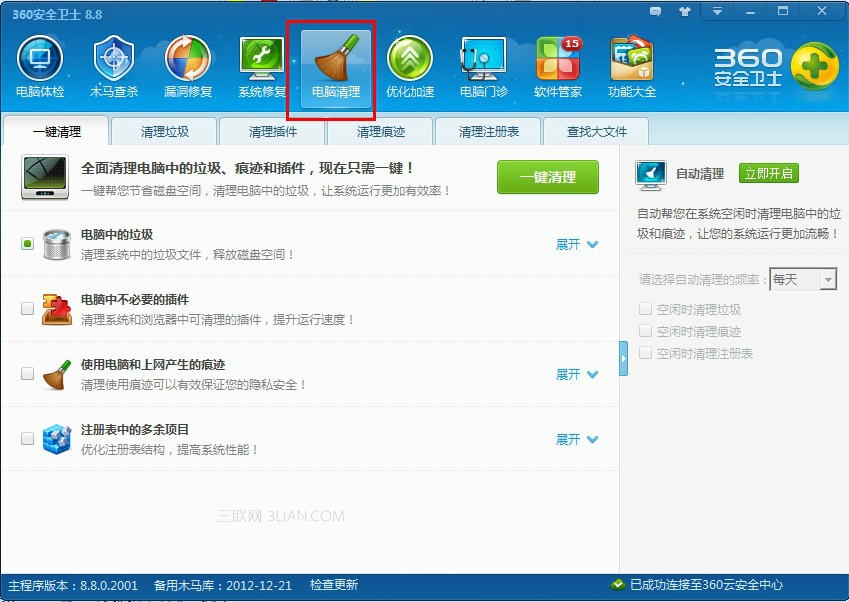This screenshot has height=602, width=849.
Task: Click the 主程序版本：8.8.0.2001 text
Action: (x=73, y=585)
